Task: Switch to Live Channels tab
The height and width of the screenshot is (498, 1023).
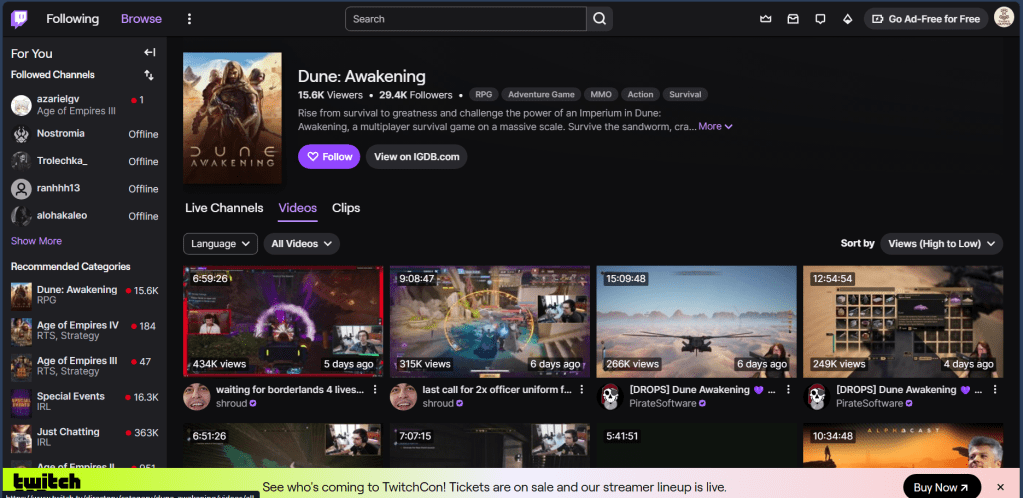Action: 224,208
